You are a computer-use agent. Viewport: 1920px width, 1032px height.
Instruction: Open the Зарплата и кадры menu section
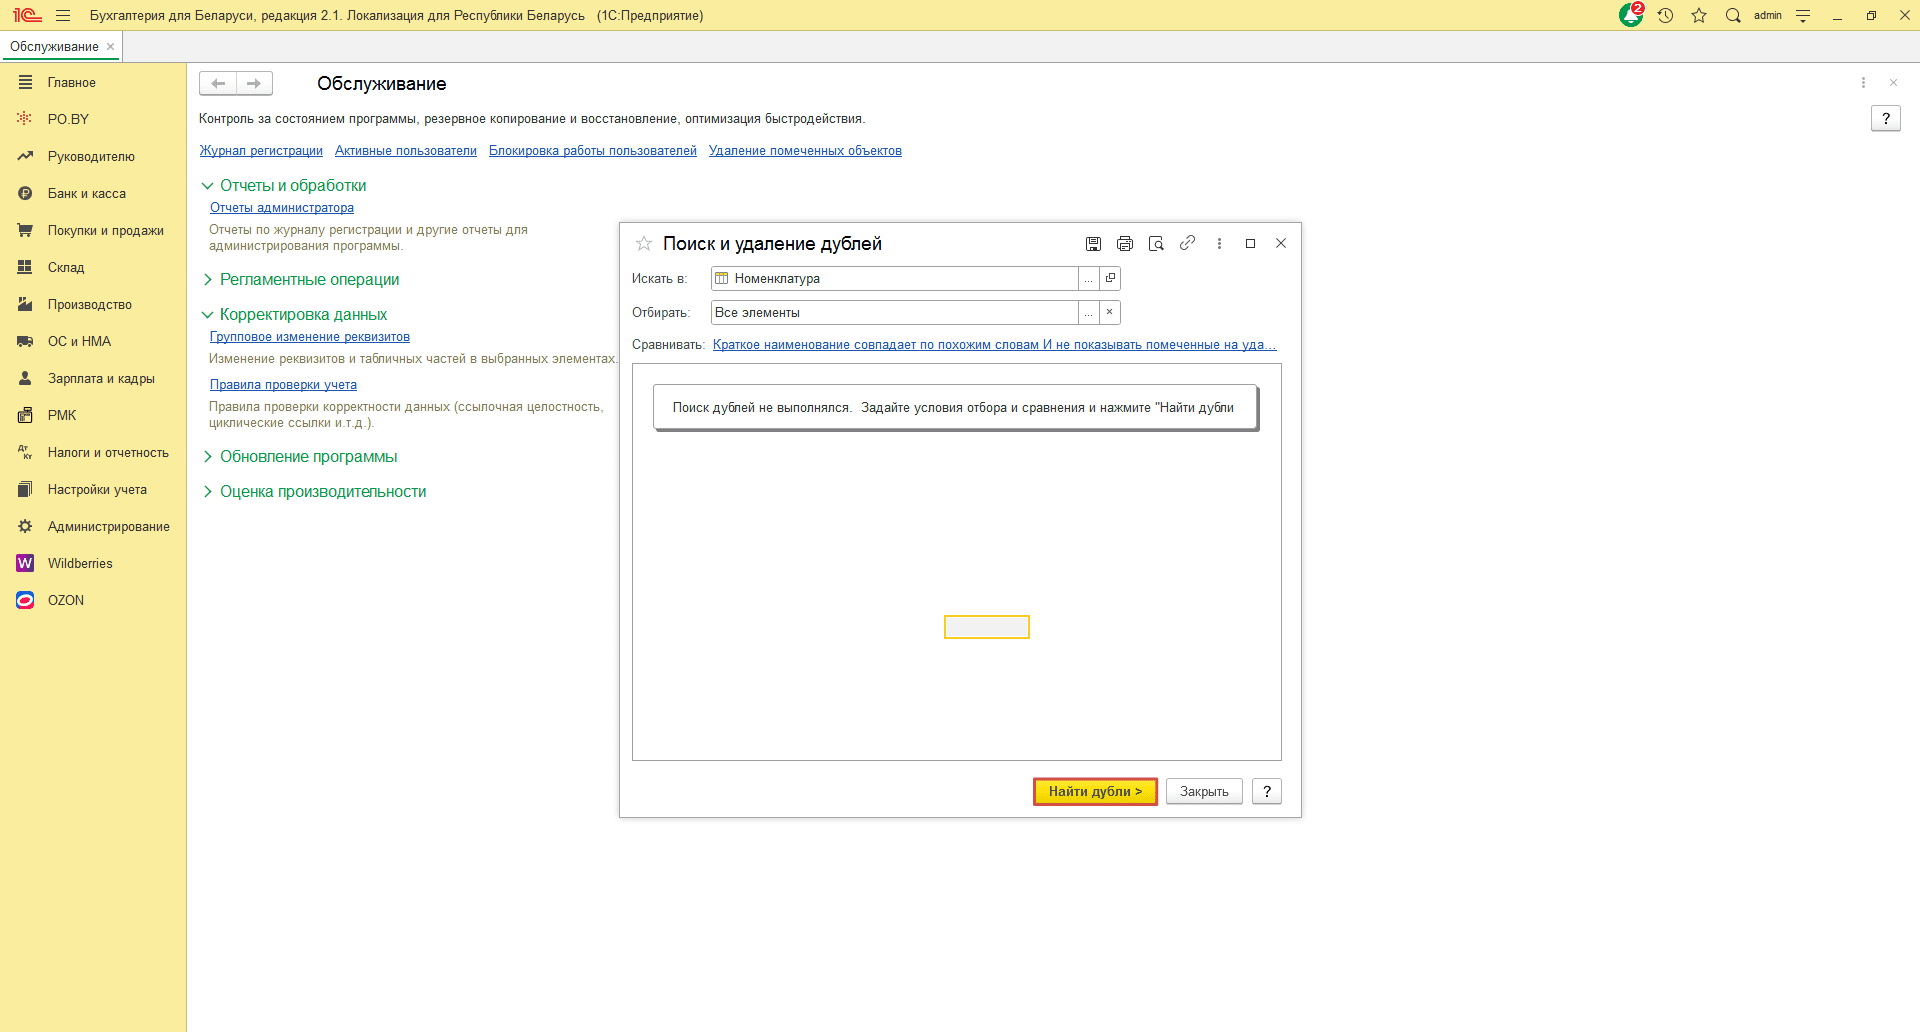click(101, 379)
